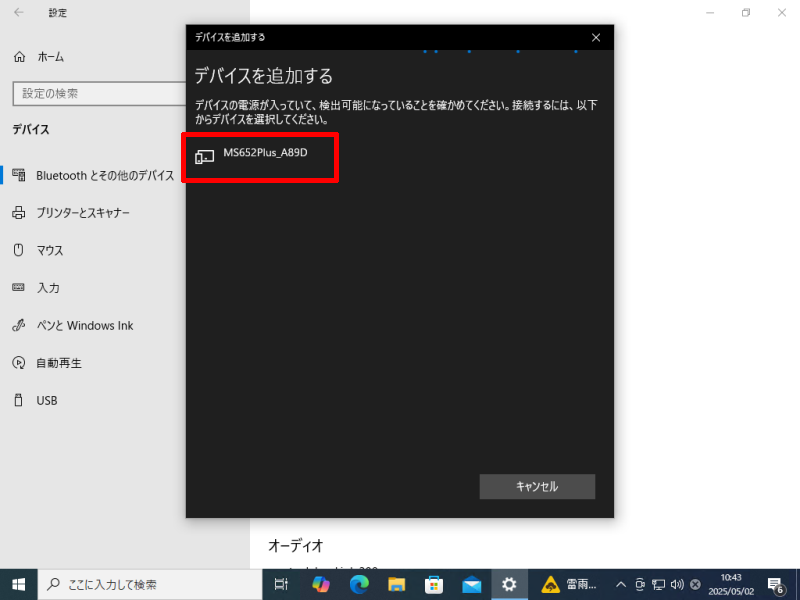
Task: Focus the 設定の検索 search field
Action: pyautogui.click(x=99, y=93)
